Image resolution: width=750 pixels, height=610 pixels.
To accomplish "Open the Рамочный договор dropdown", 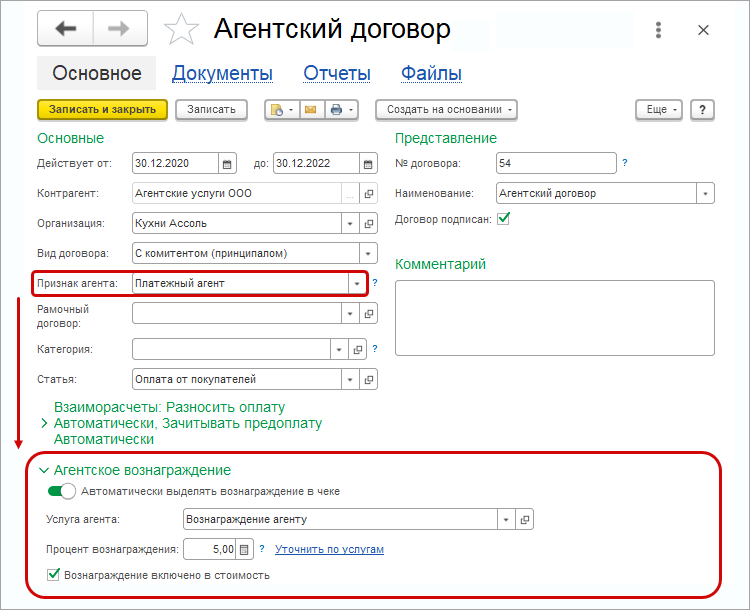I will pos(350,314).
